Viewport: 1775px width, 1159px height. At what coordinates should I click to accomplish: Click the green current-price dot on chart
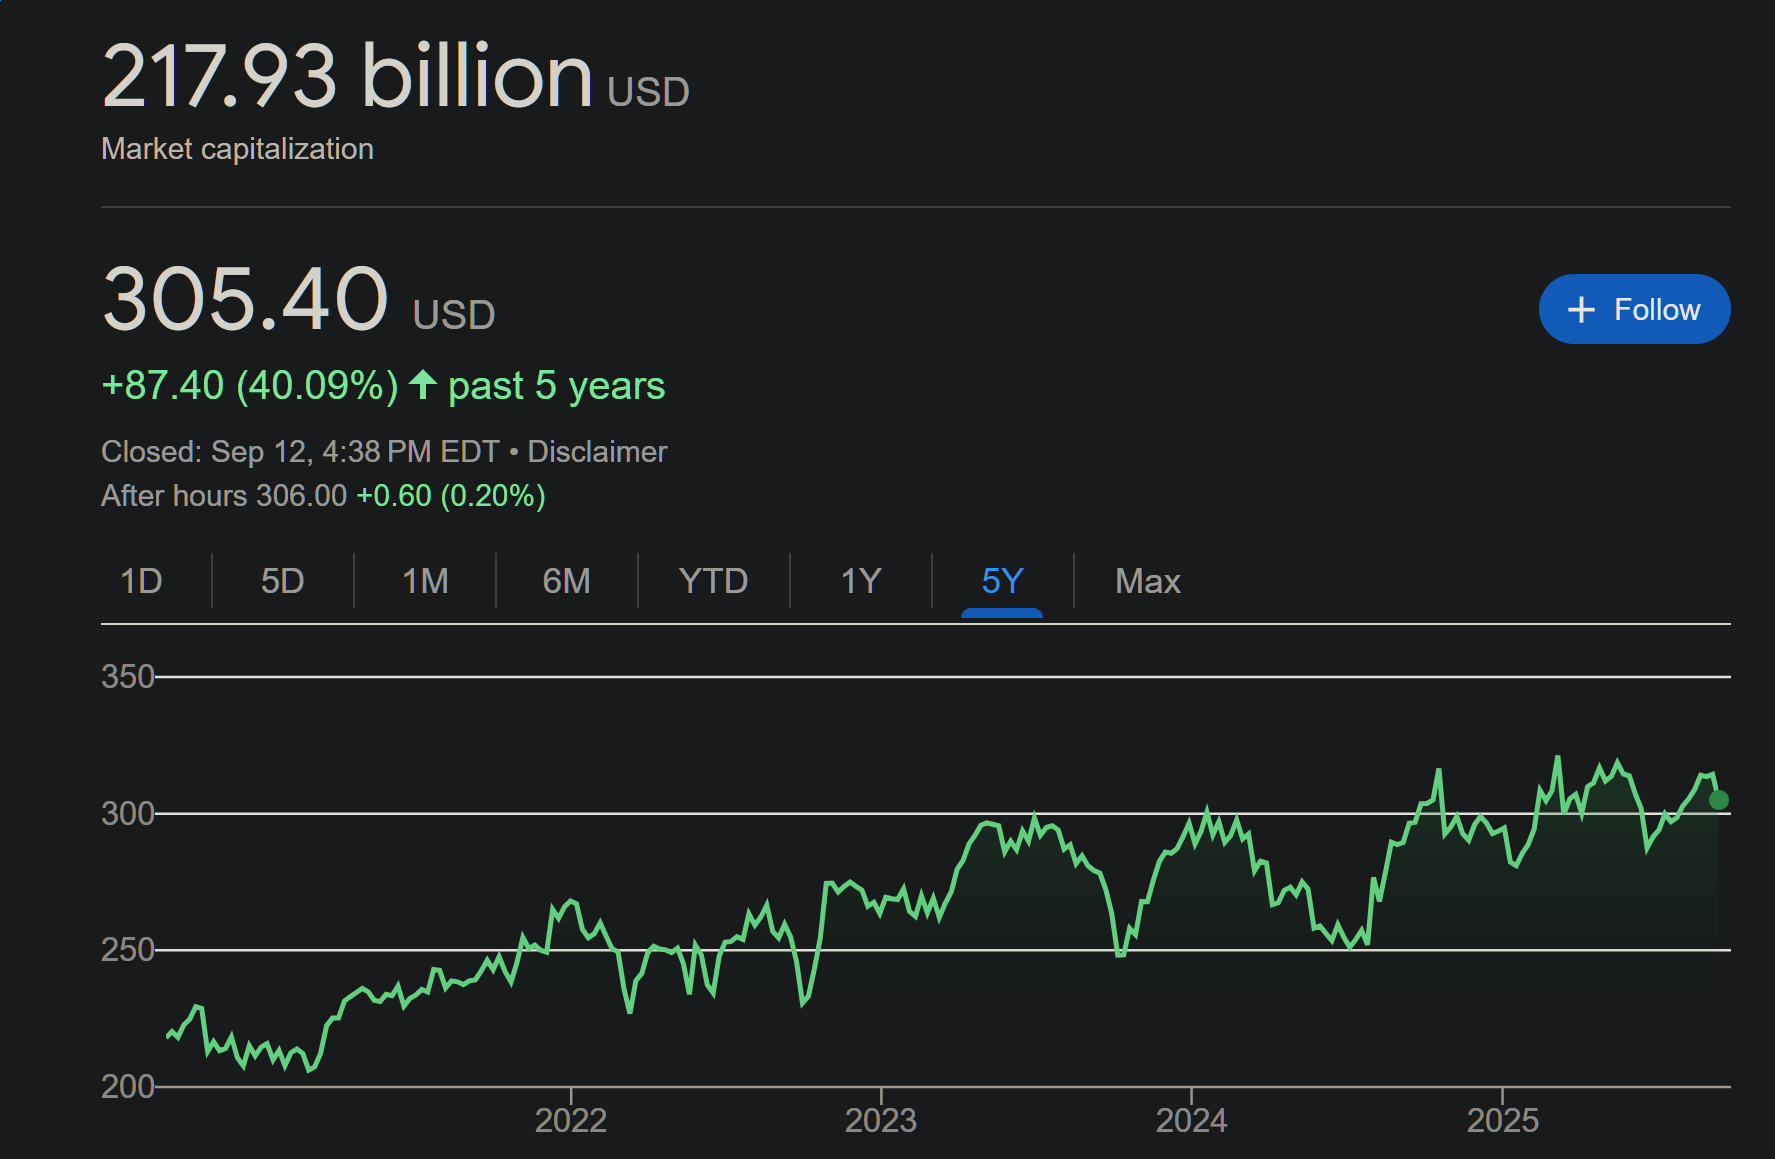[1718, 800]
